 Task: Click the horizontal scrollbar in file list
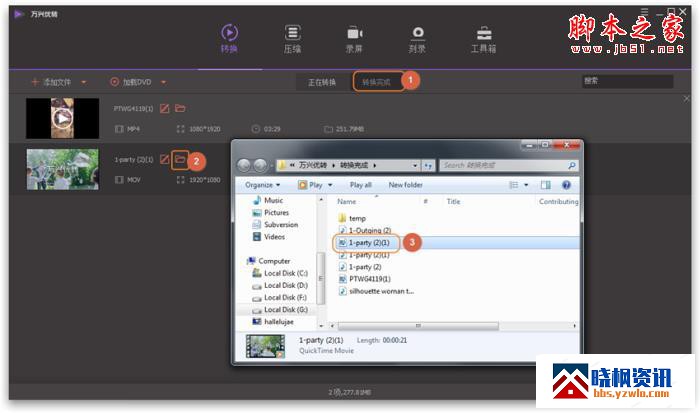tap(418, 326)
